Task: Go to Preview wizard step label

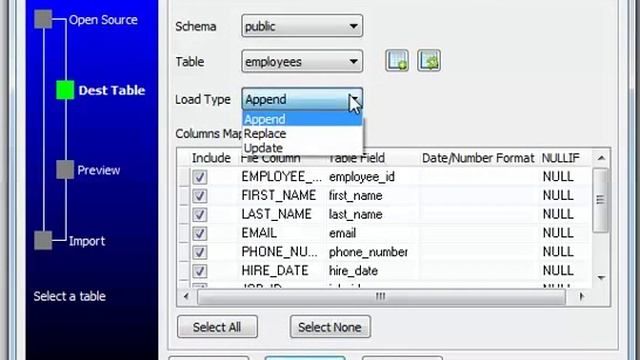Action: pyautogui.click(x=99, y=170)
